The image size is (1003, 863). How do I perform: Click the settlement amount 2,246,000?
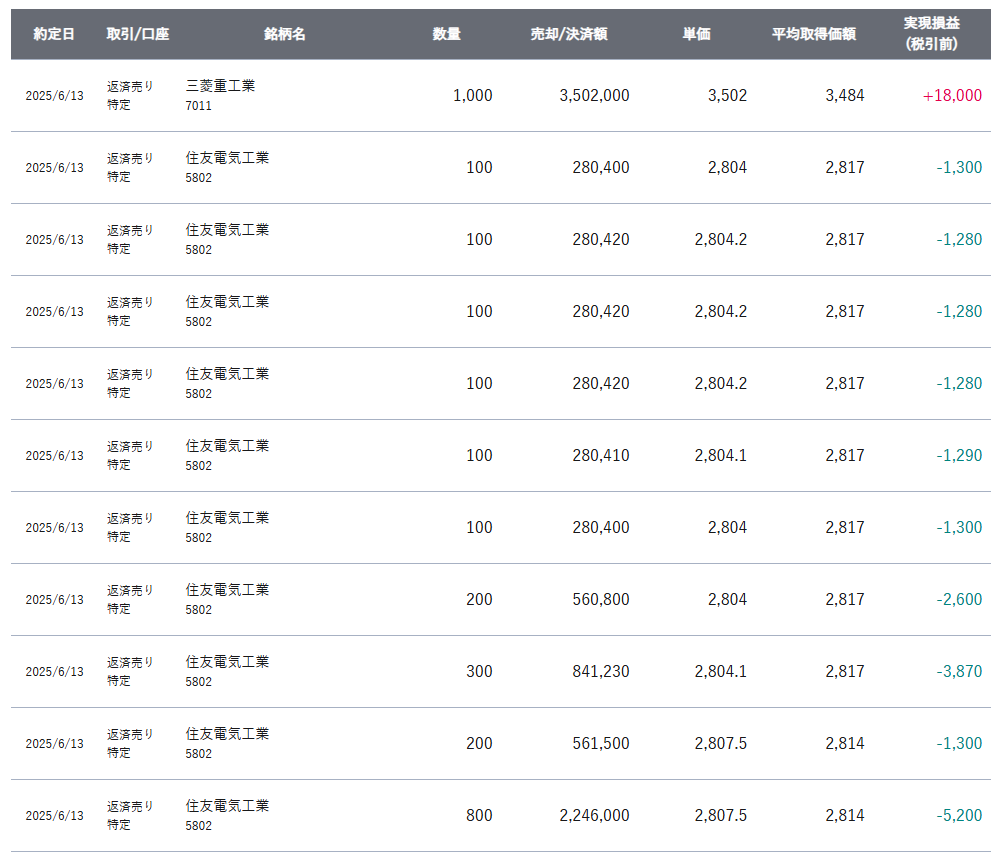click(594, 816)
